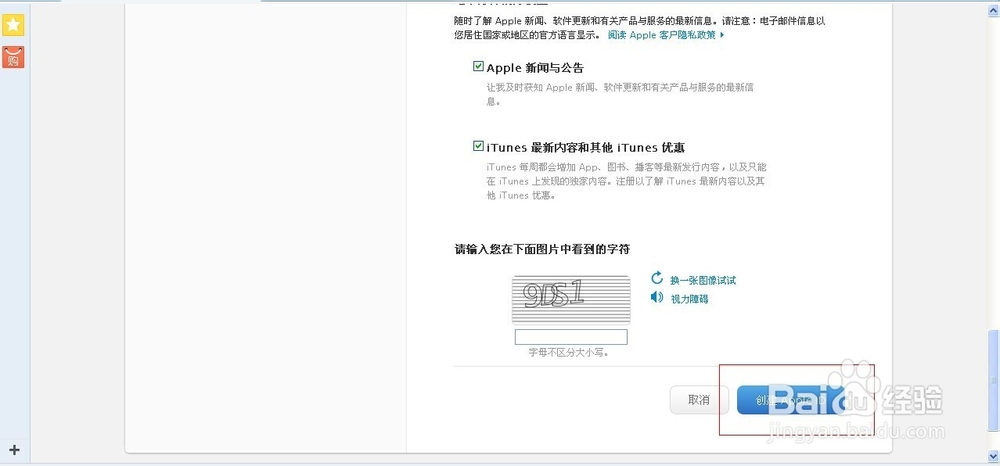This screenshot has width=1000, height=466.
Task: Open the yellow star favorites sidebar icon
Action: tap(13, 25)
